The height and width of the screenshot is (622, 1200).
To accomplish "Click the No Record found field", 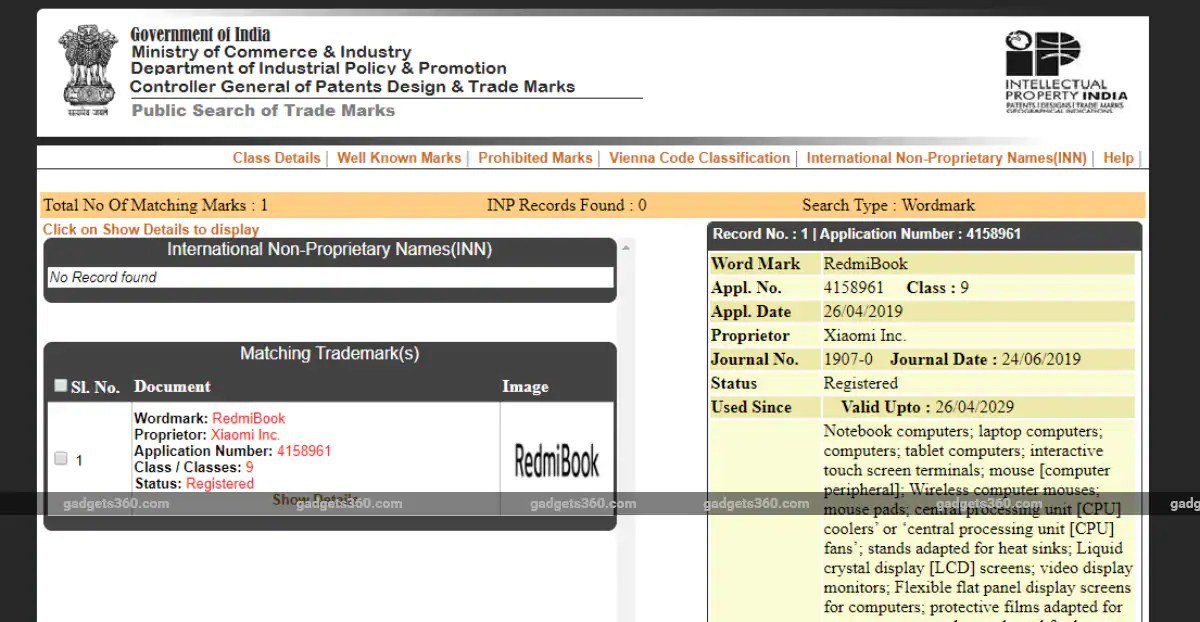I will [329, 278].
